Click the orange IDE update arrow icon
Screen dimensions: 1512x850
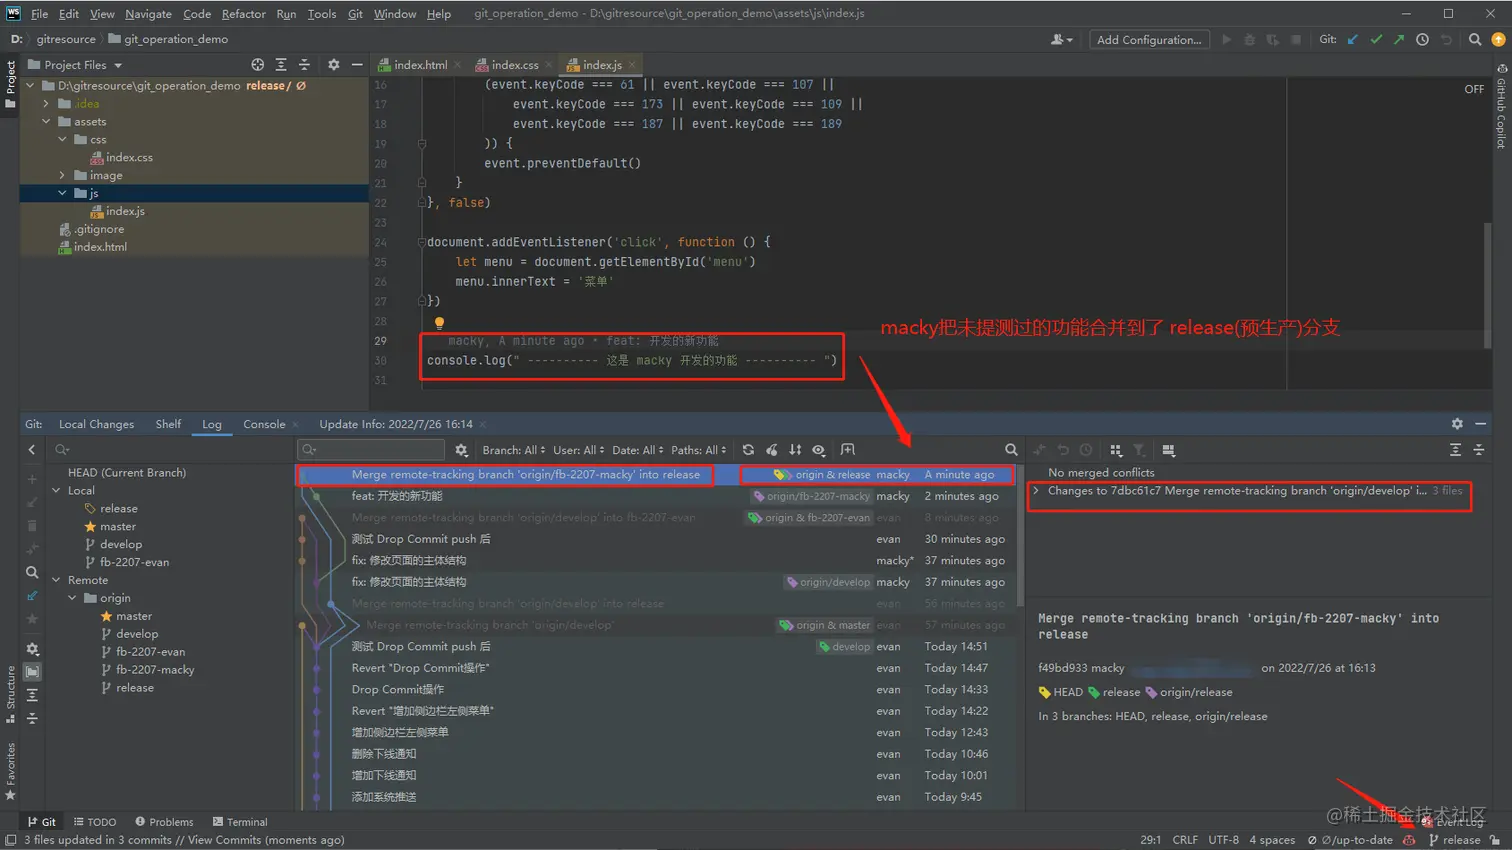[x=1498, y=40]
